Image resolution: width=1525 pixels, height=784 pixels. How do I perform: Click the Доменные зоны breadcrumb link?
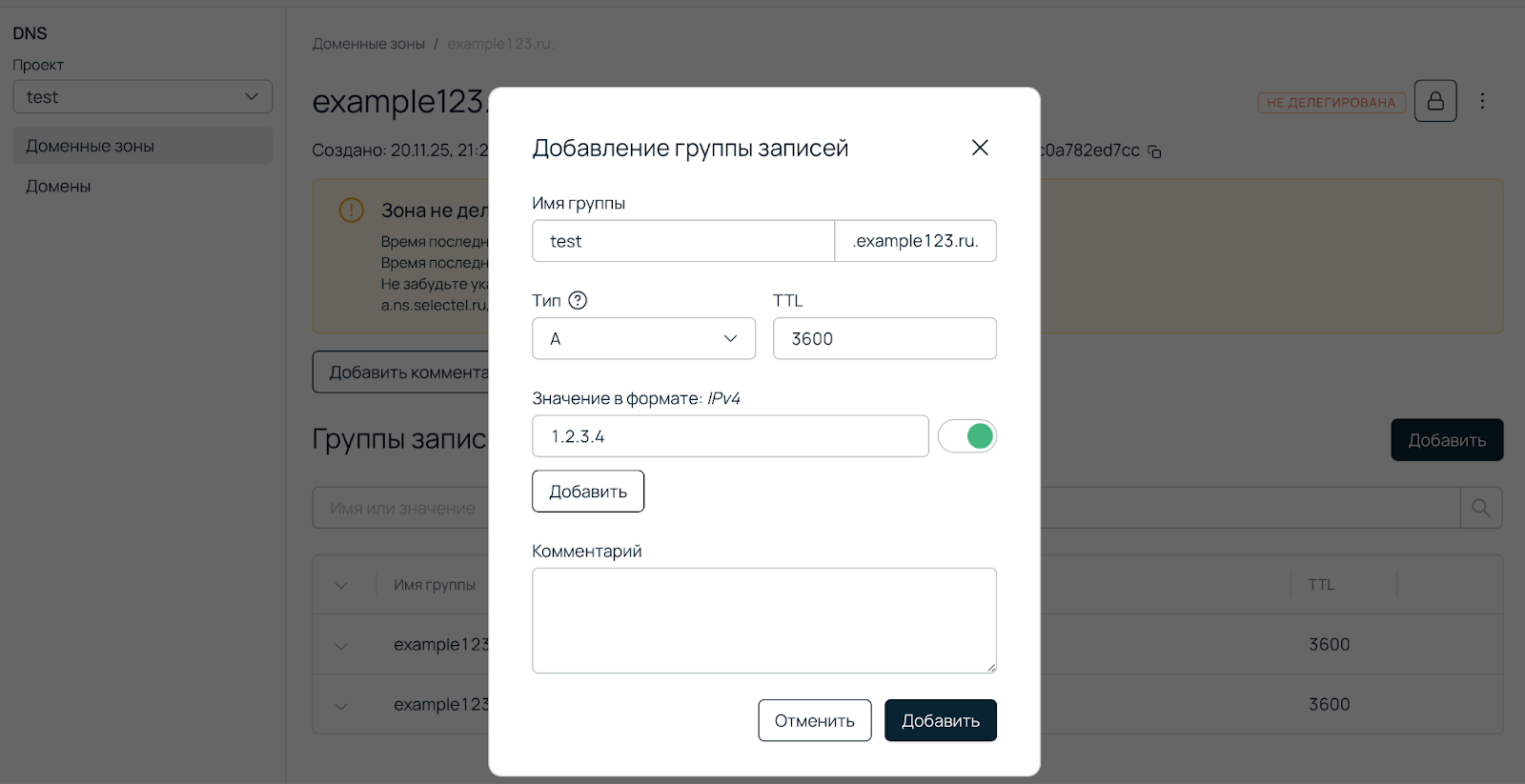367,43
